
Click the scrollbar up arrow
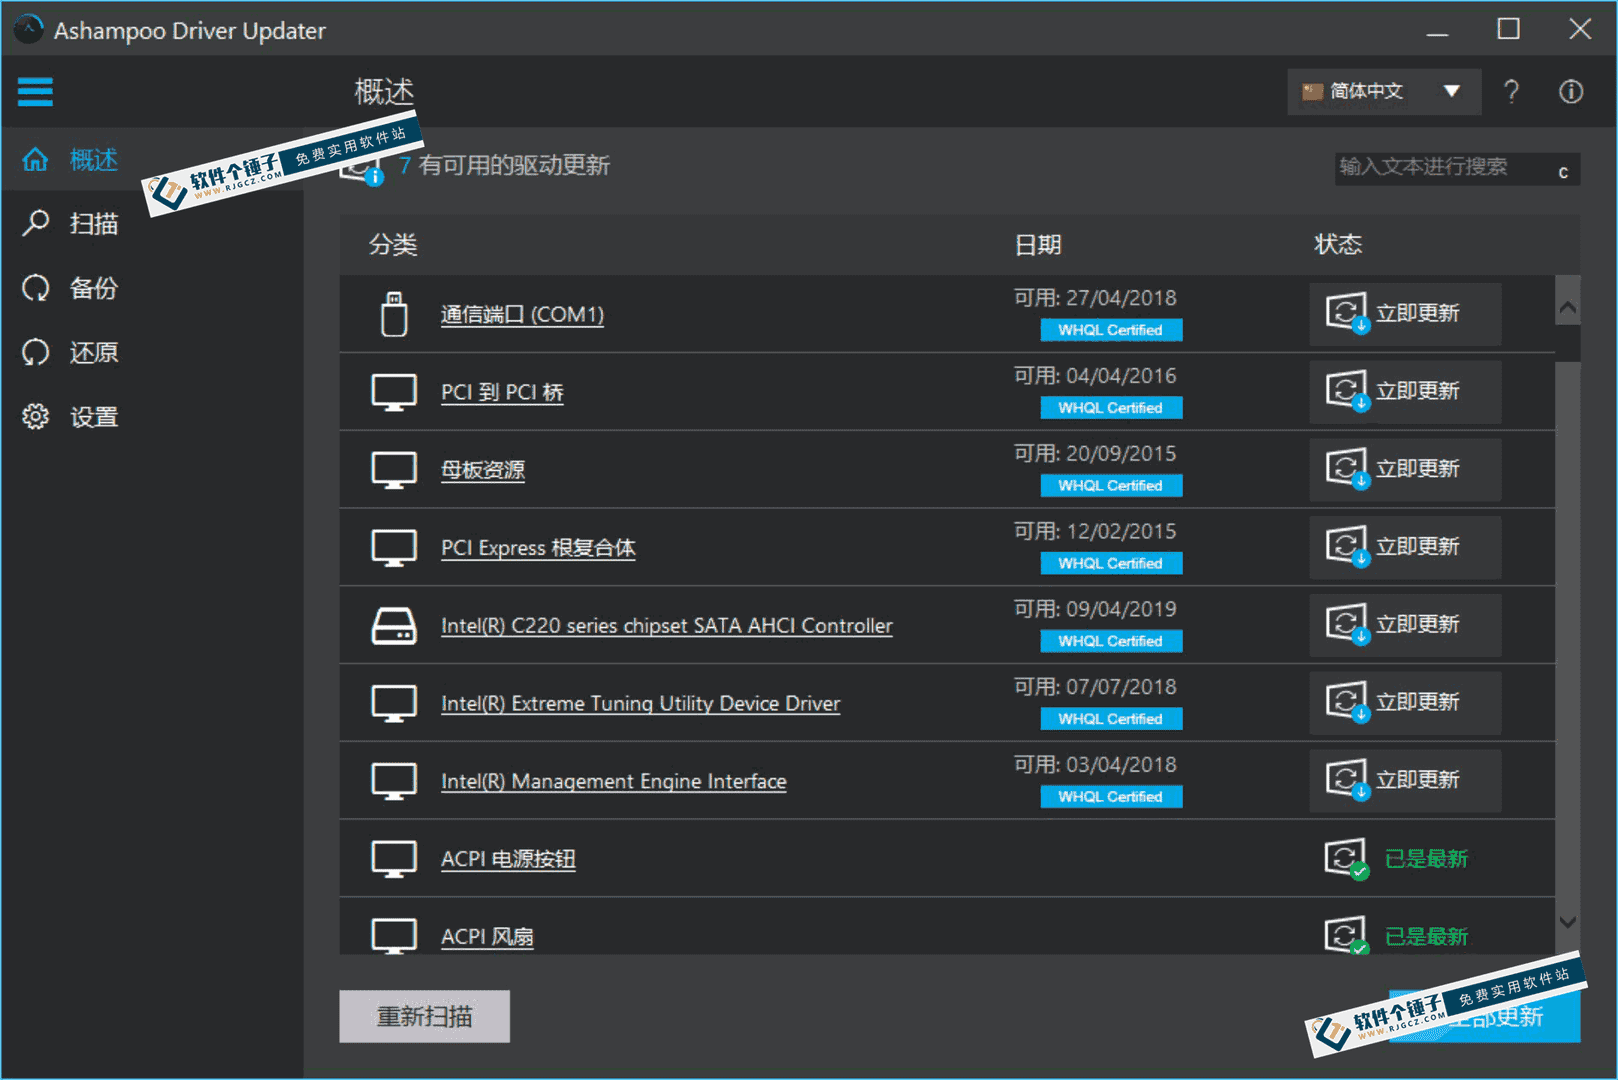[1567, 308]
